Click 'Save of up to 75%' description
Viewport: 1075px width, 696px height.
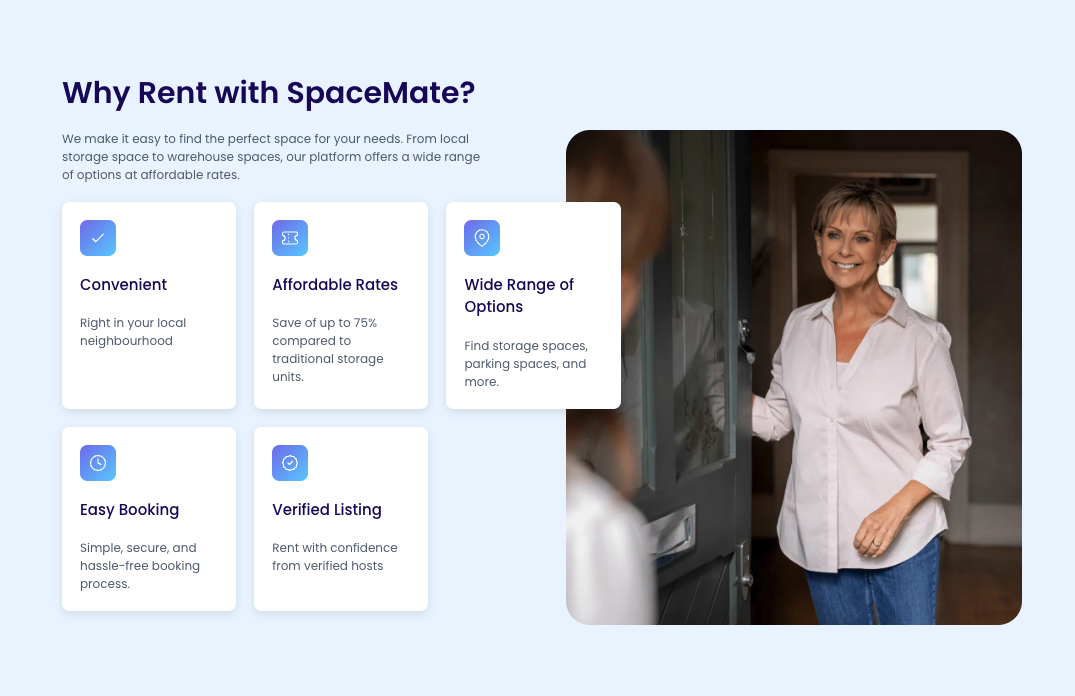[328, 350]
